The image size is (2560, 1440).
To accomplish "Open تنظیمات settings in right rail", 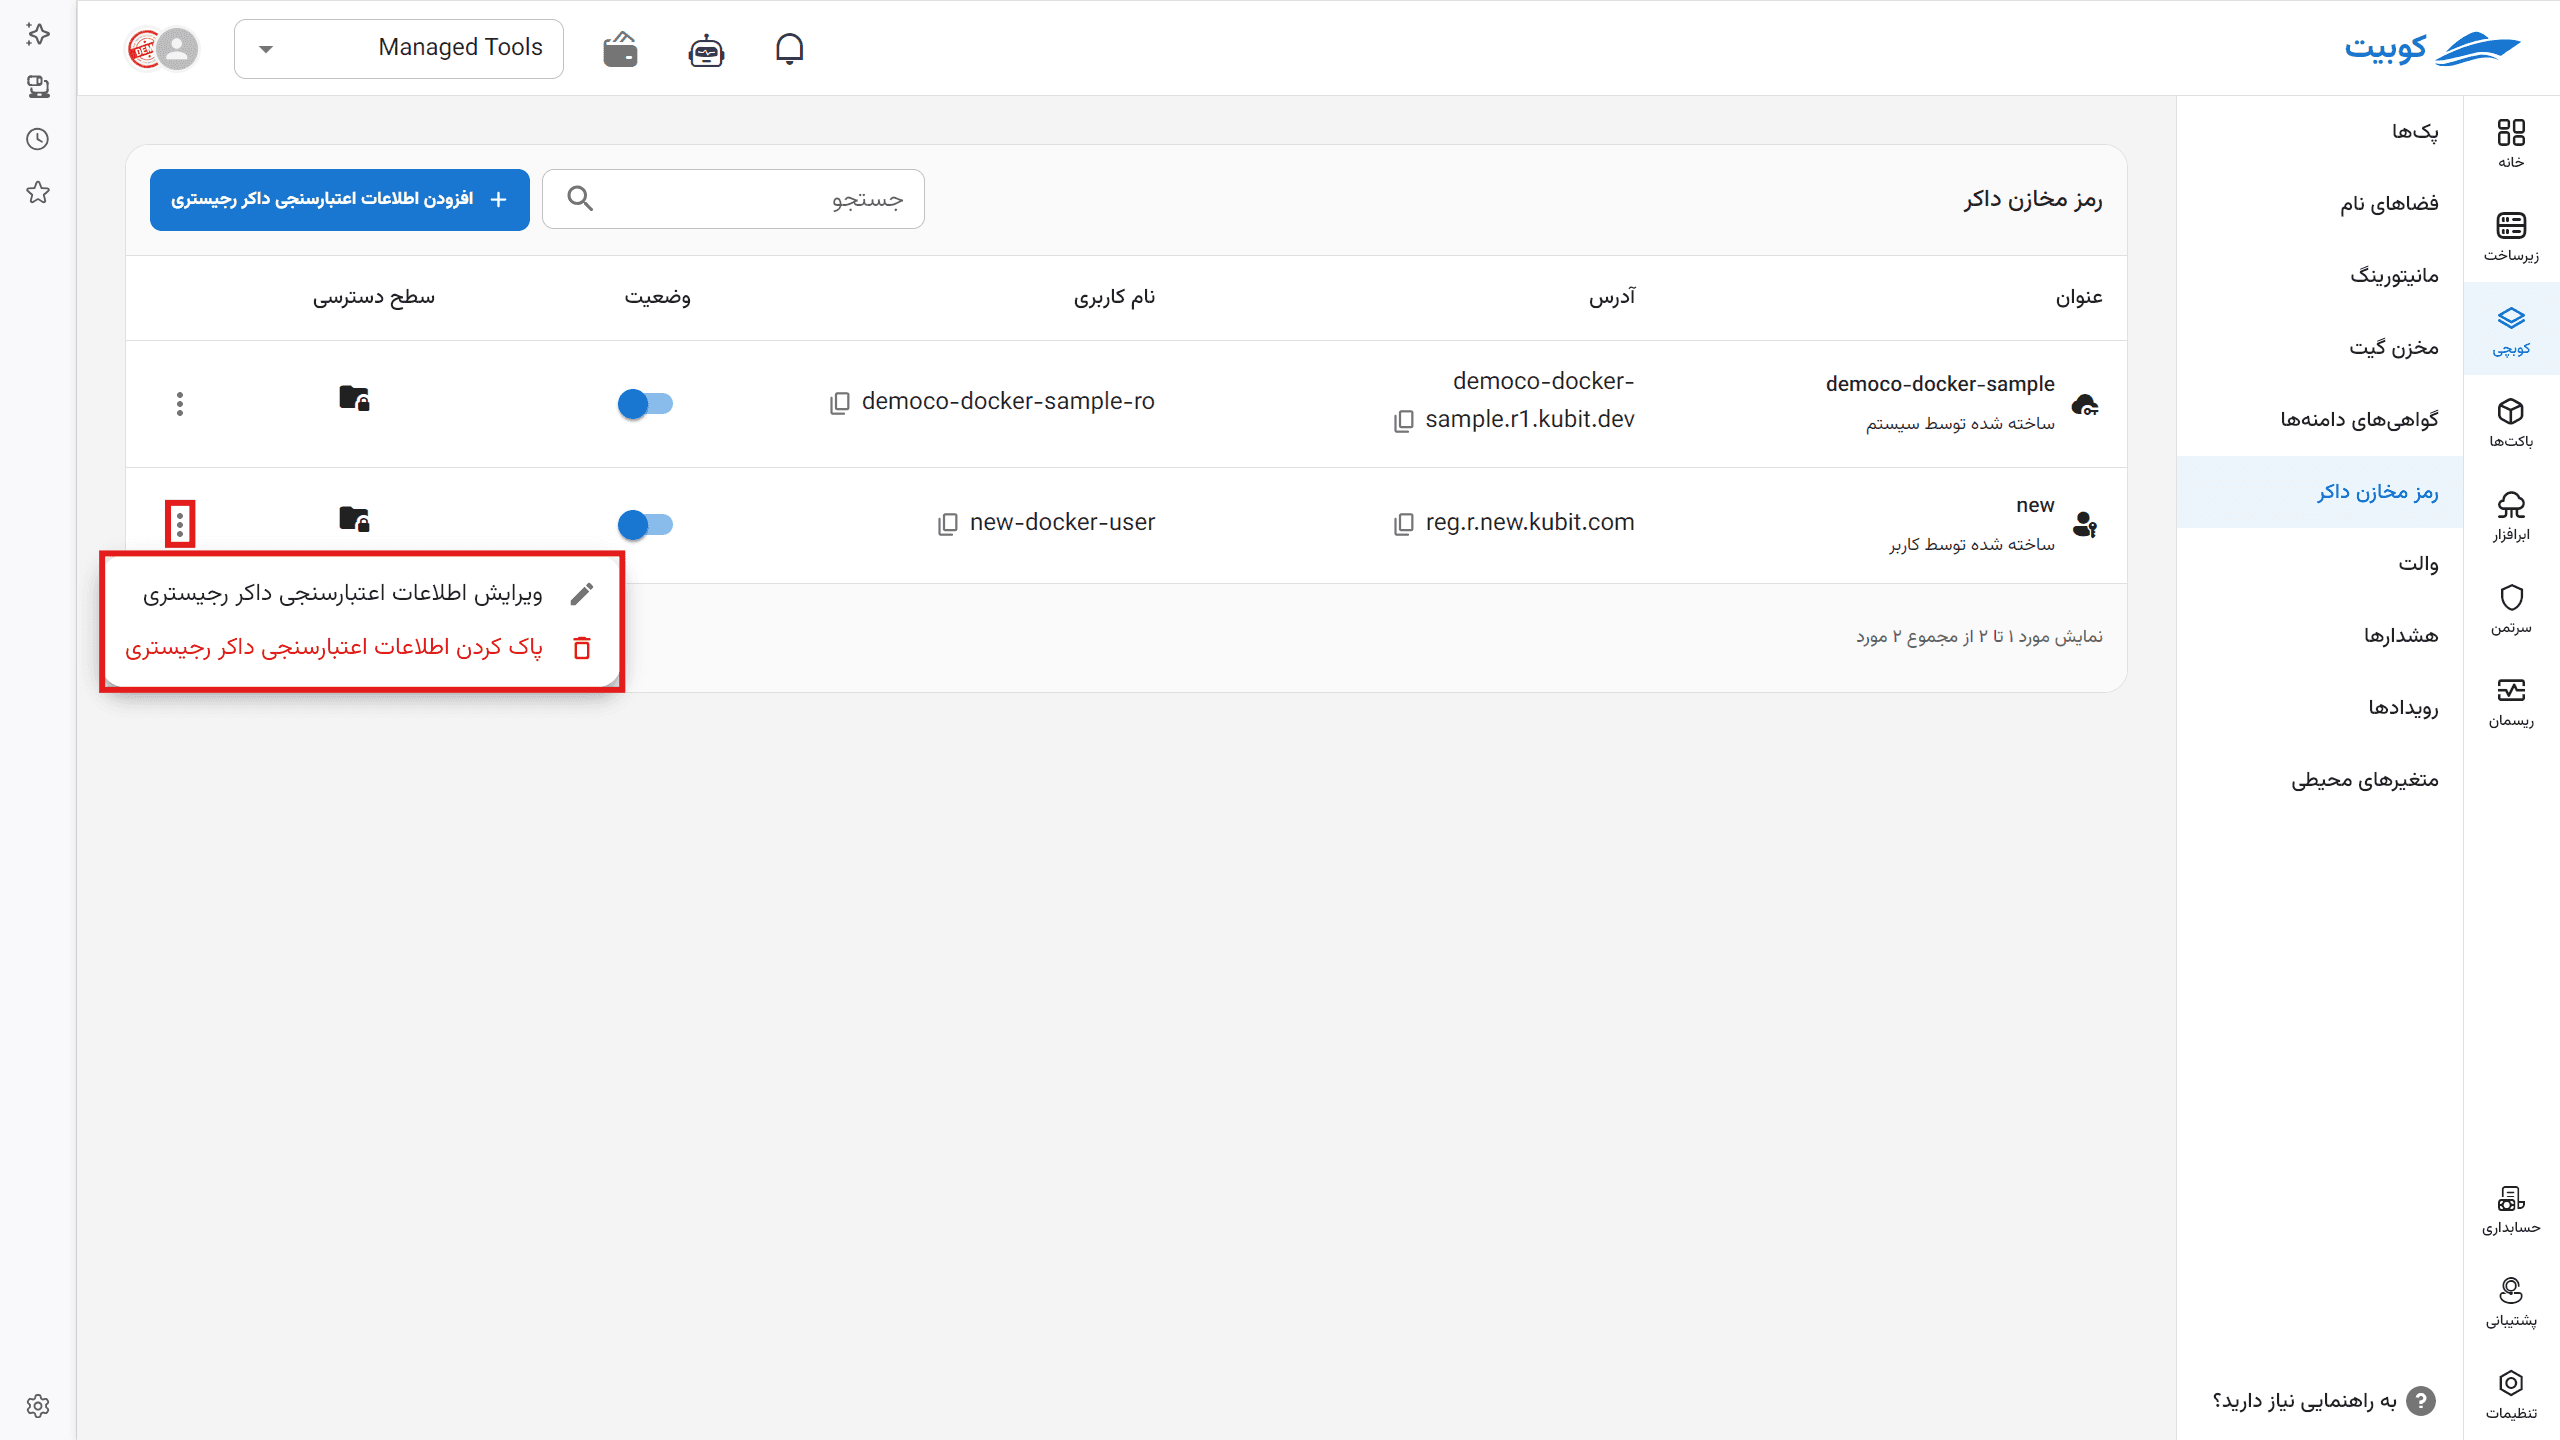I will (x=2511, y=1394).
